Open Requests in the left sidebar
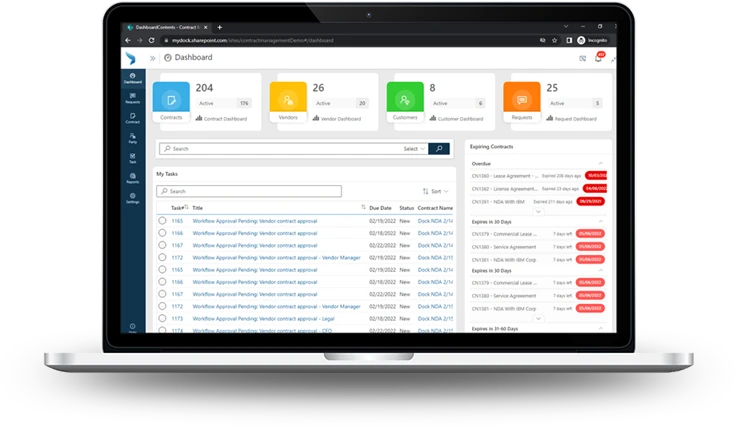This screenshot has width=735, height=427. [133, 98]
